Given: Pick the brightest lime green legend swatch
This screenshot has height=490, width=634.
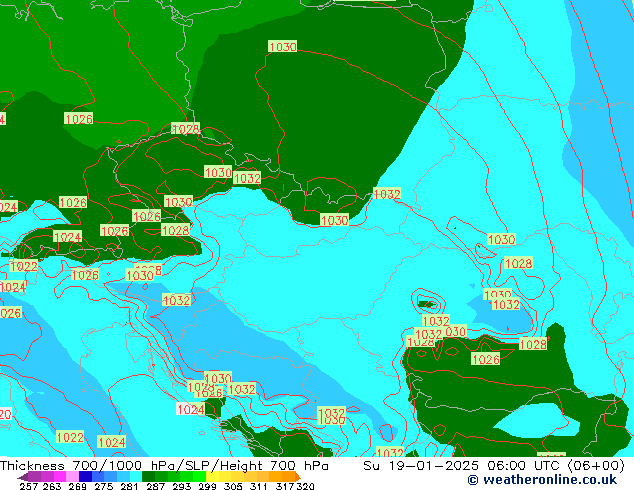Looking at the screenshot, I should (x=199, y=476).
